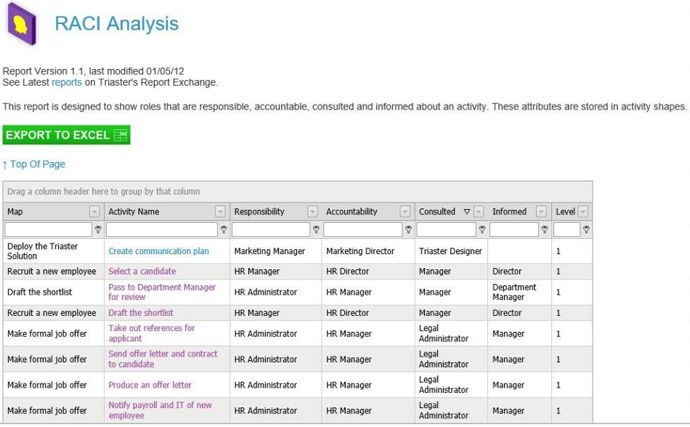Open the Level column header dropdown
The height and width of the screenshot is (427, 690).
[583, 212]
